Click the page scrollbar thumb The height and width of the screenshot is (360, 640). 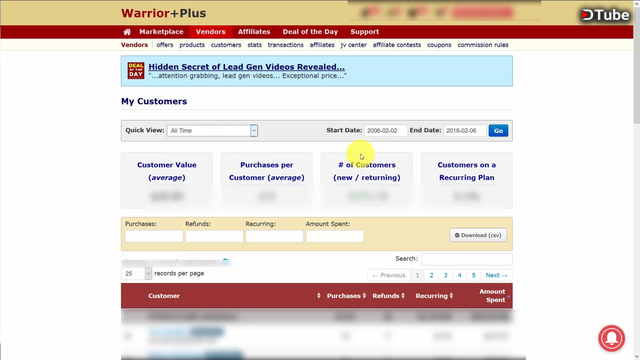(x=636, y=65)
